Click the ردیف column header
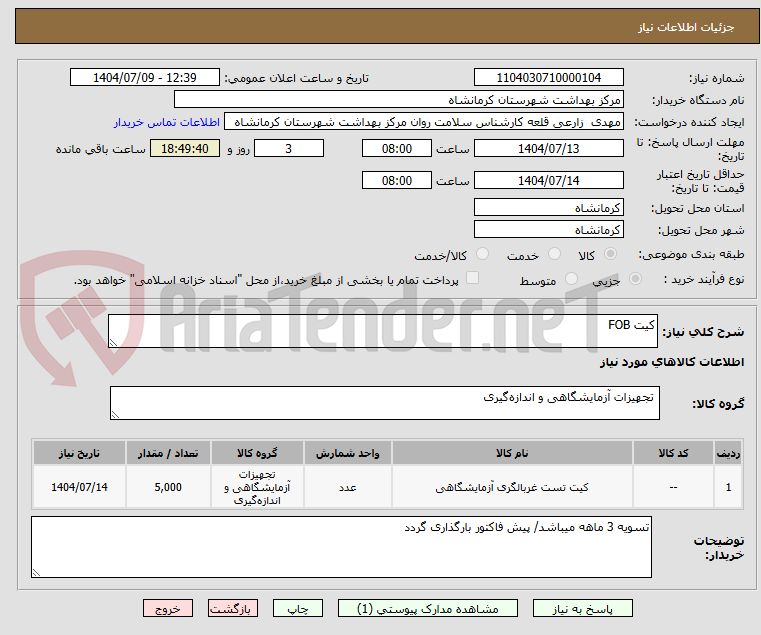Viewport: 761px width, 635px height. 728,453
